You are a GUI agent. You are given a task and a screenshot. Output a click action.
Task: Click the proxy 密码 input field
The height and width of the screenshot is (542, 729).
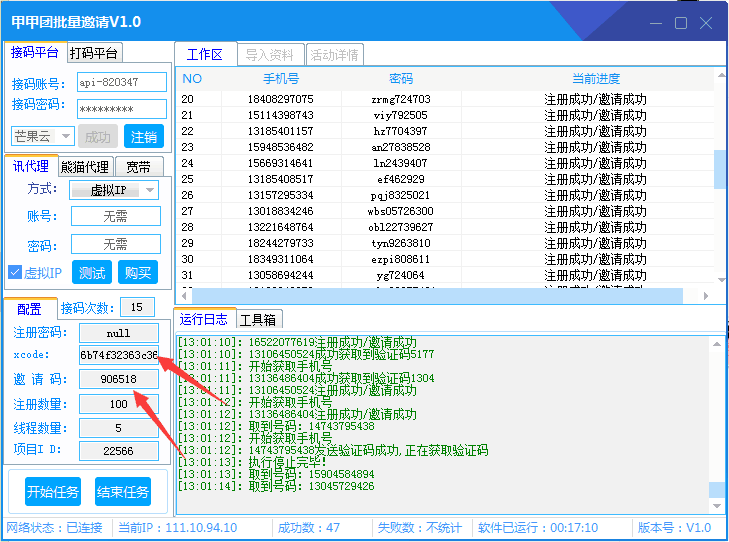tap(116, 244)
